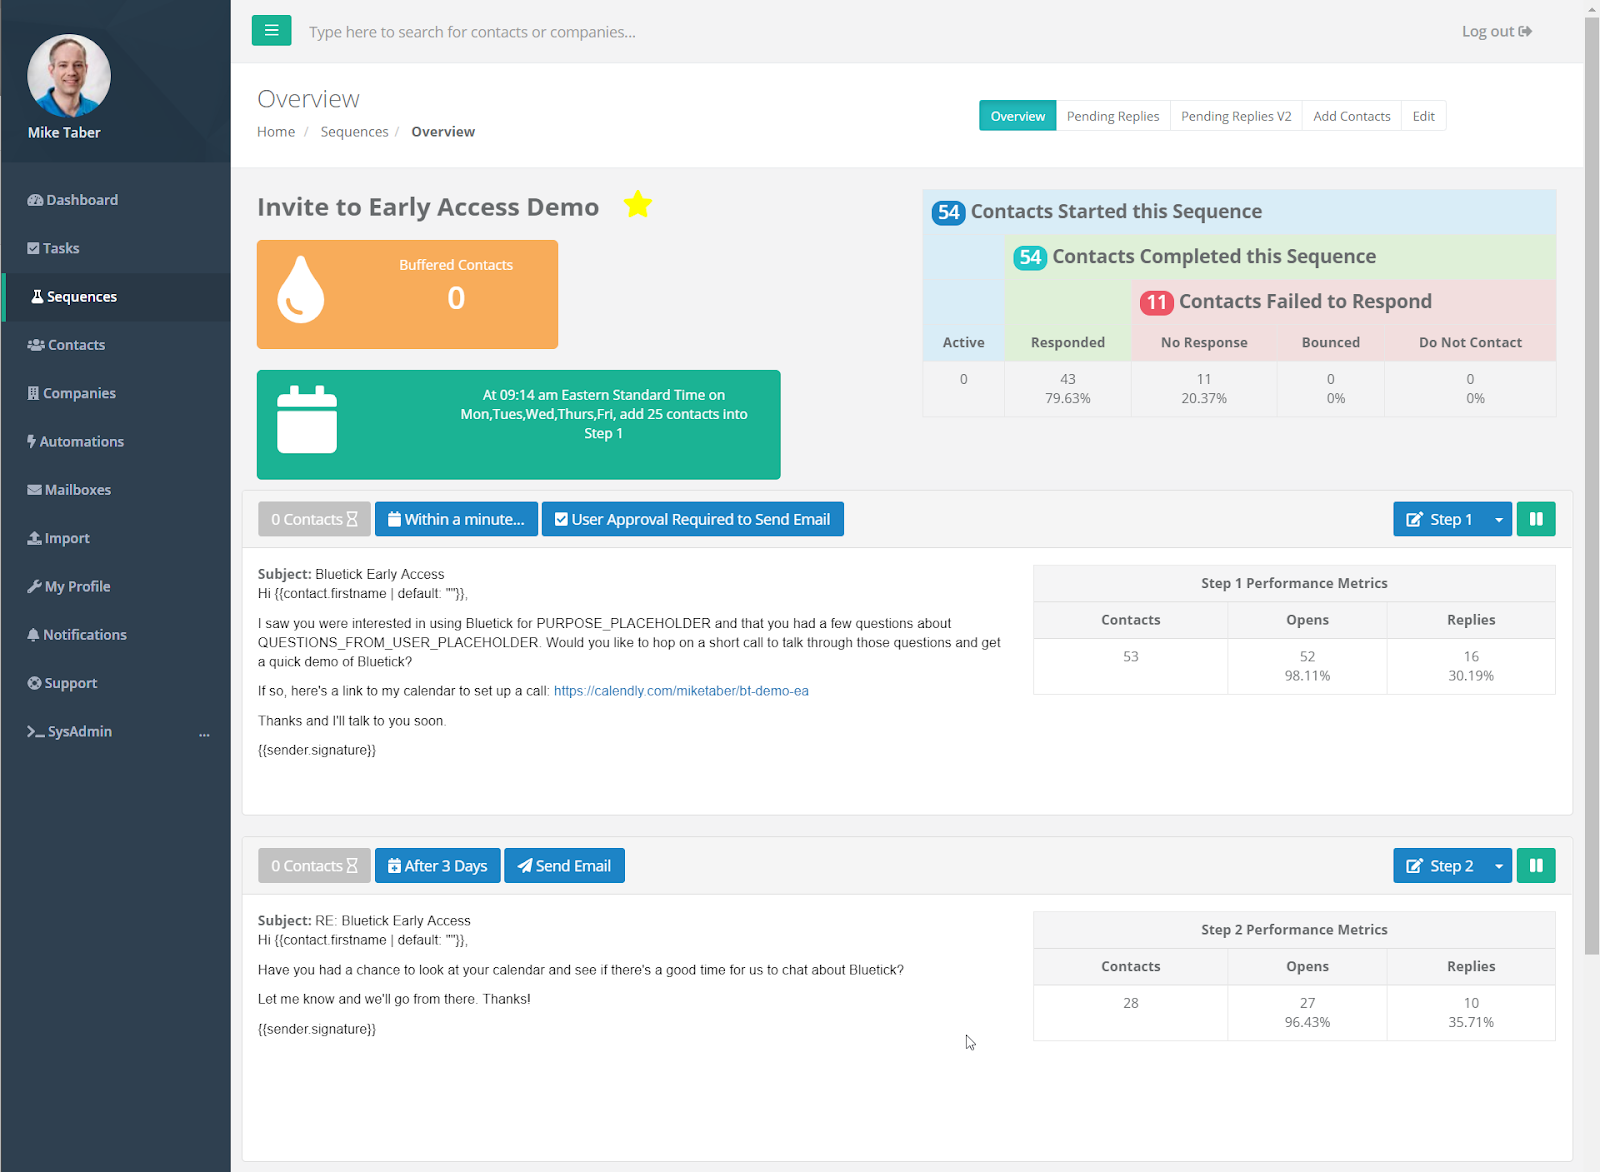The width and height of the screenshot is (1600, 1172).
Task: Click Step 1's 0 Contacts button
Action: pyautogui.click(x=314, y=519)
